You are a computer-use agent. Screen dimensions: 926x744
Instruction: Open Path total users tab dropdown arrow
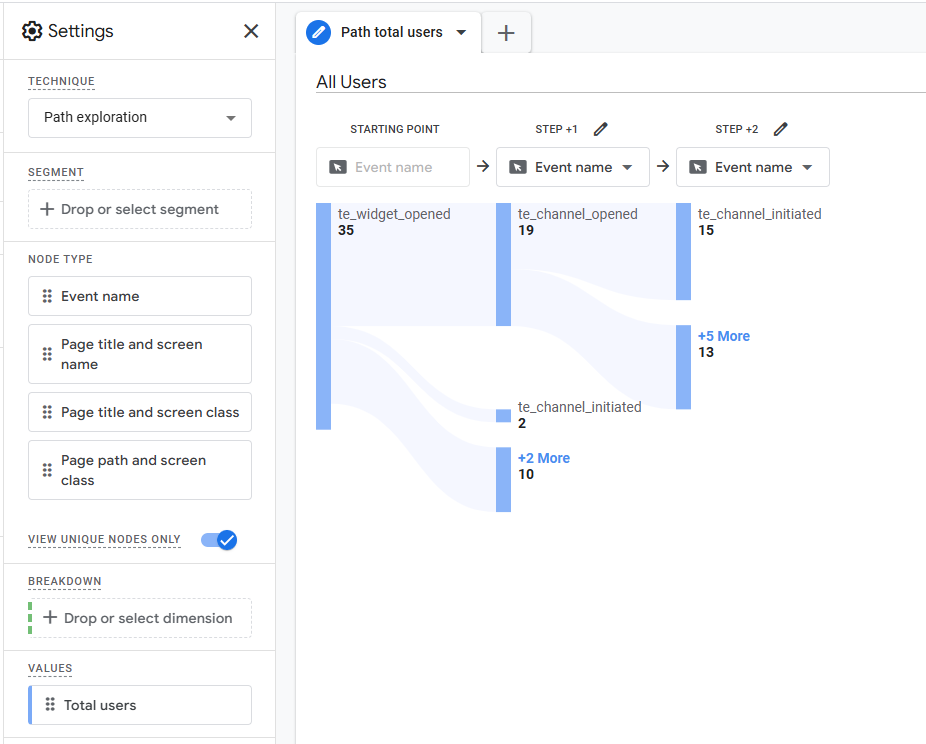(x=461, y=32)
